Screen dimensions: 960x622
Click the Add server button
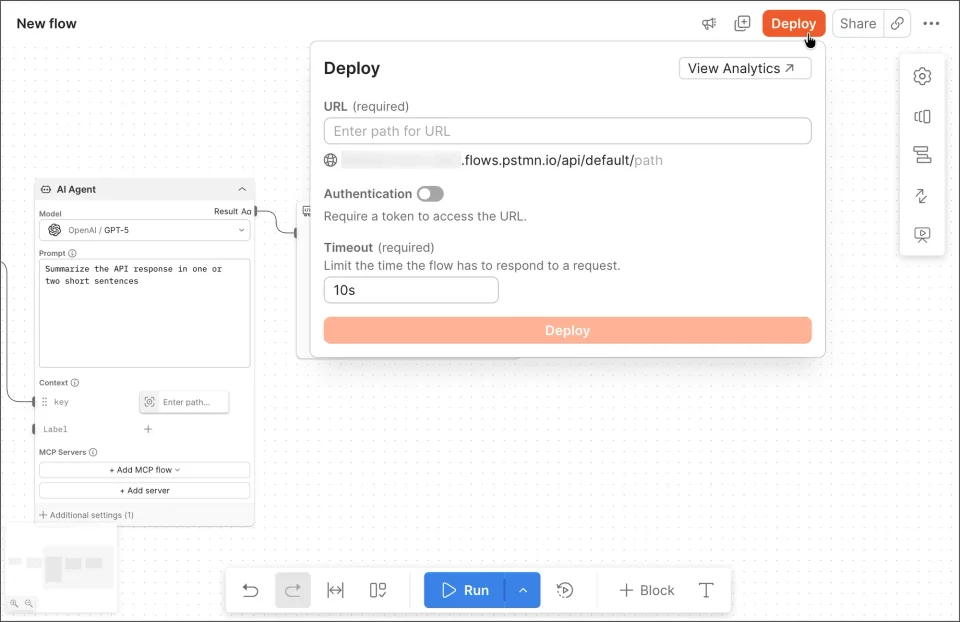144,491
